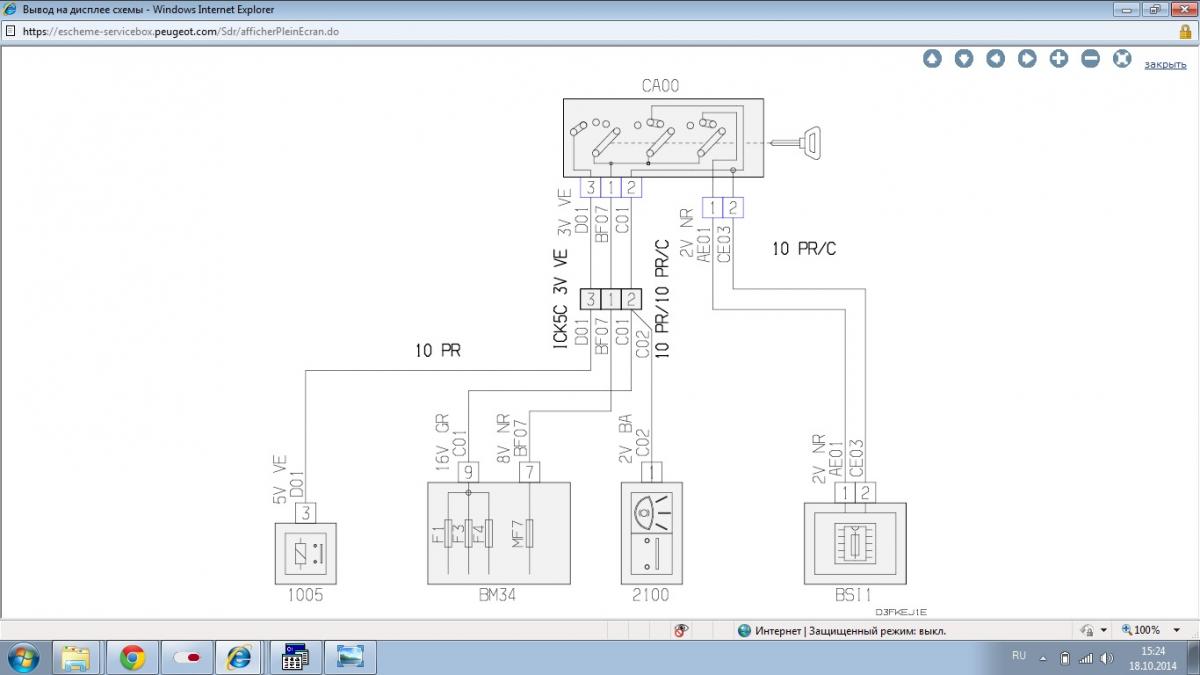Viewport: 1200px width, 675px height.
Task: Pan the diagram right with the right arrow
Action: click(1027, 59)
